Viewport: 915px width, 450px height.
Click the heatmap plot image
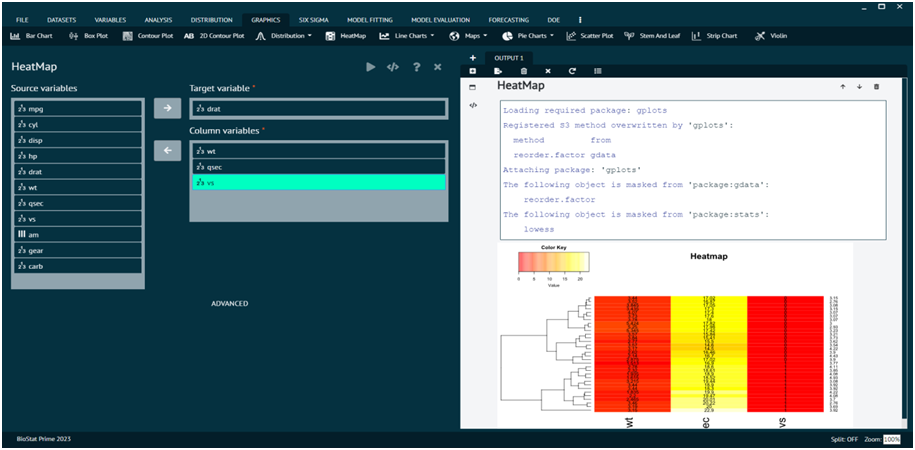(x=675, y=336)
